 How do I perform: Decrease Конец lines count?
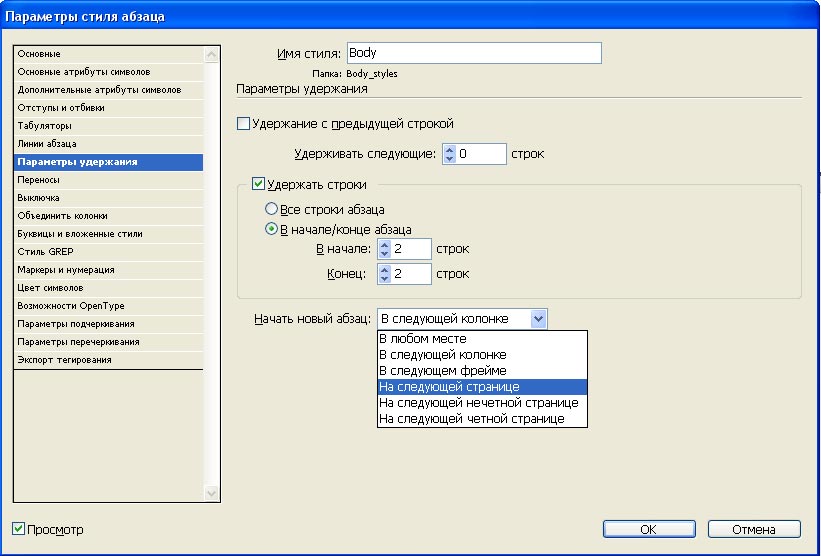384,279
